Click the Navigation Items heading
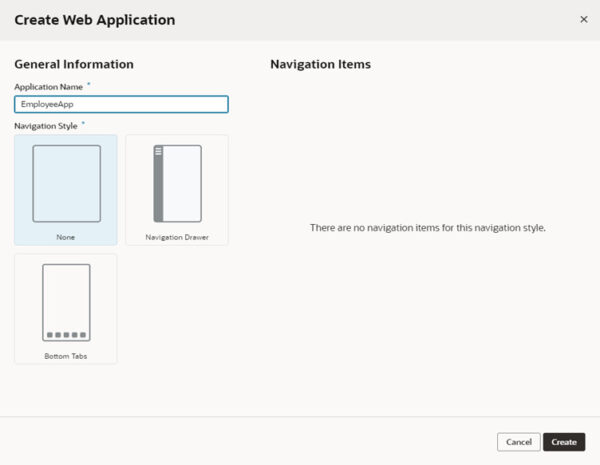Viewport: 600px width, 465px height. click(320, 64)
